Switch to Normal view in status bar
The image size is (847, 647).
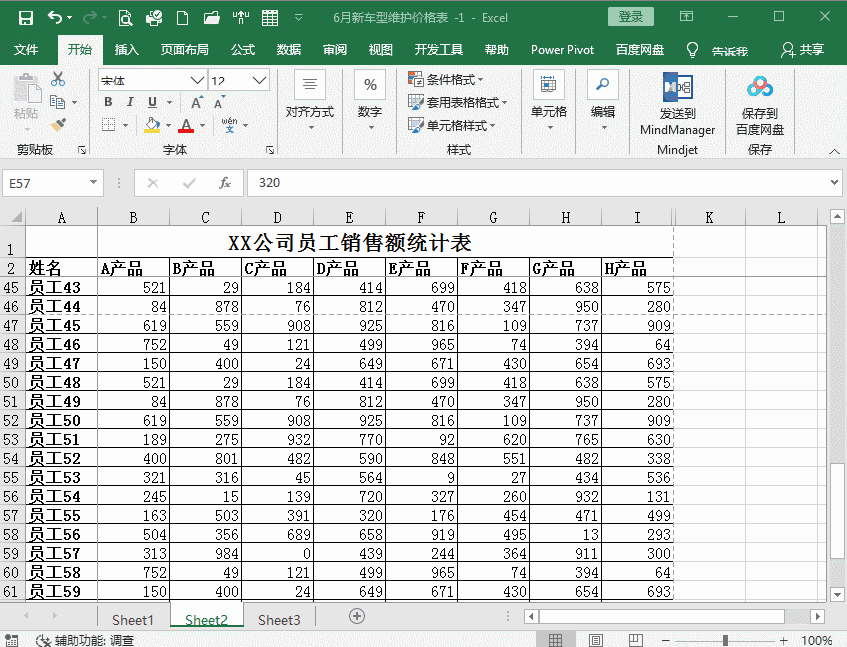pyautogui.click(x=555, y=640)
